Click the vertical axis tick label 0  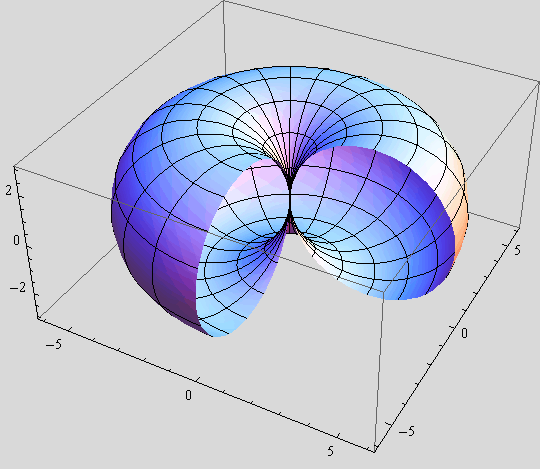[x=16, y=240]
